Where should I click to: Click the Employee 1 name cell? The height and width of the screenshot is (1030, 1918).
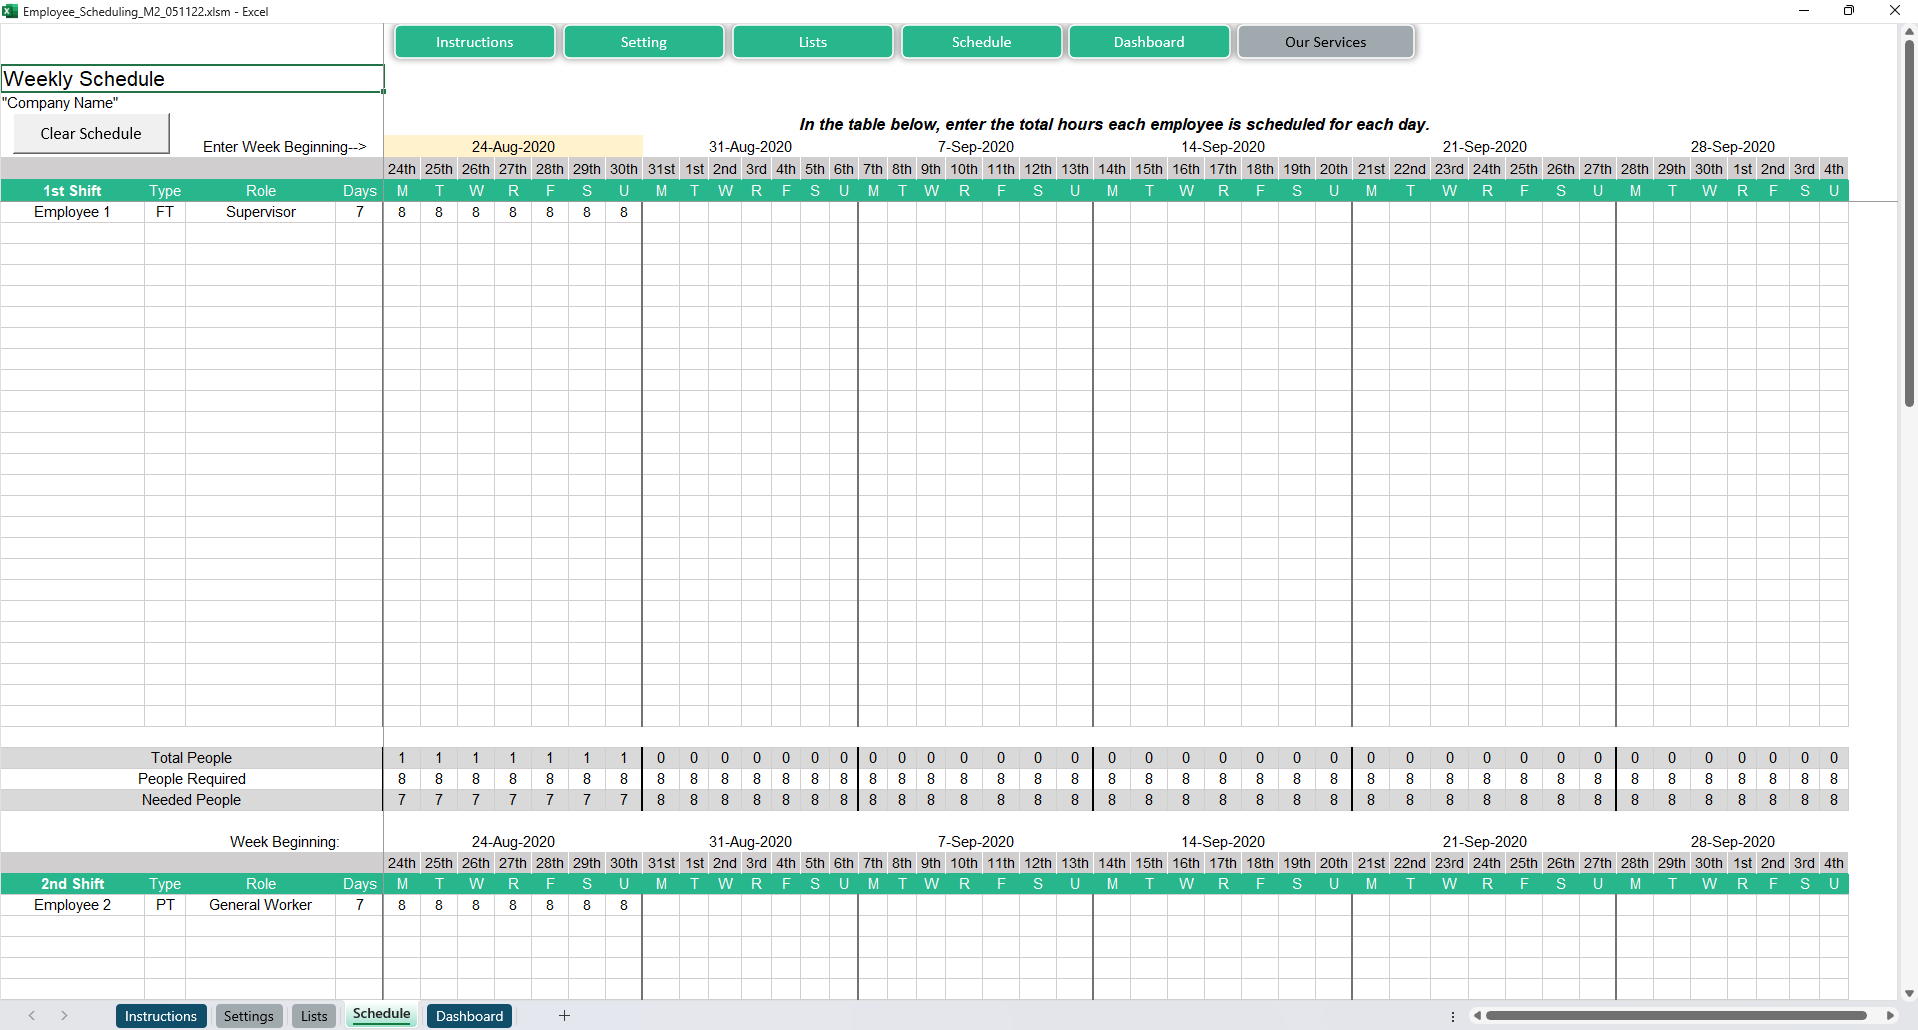point(72,212)
